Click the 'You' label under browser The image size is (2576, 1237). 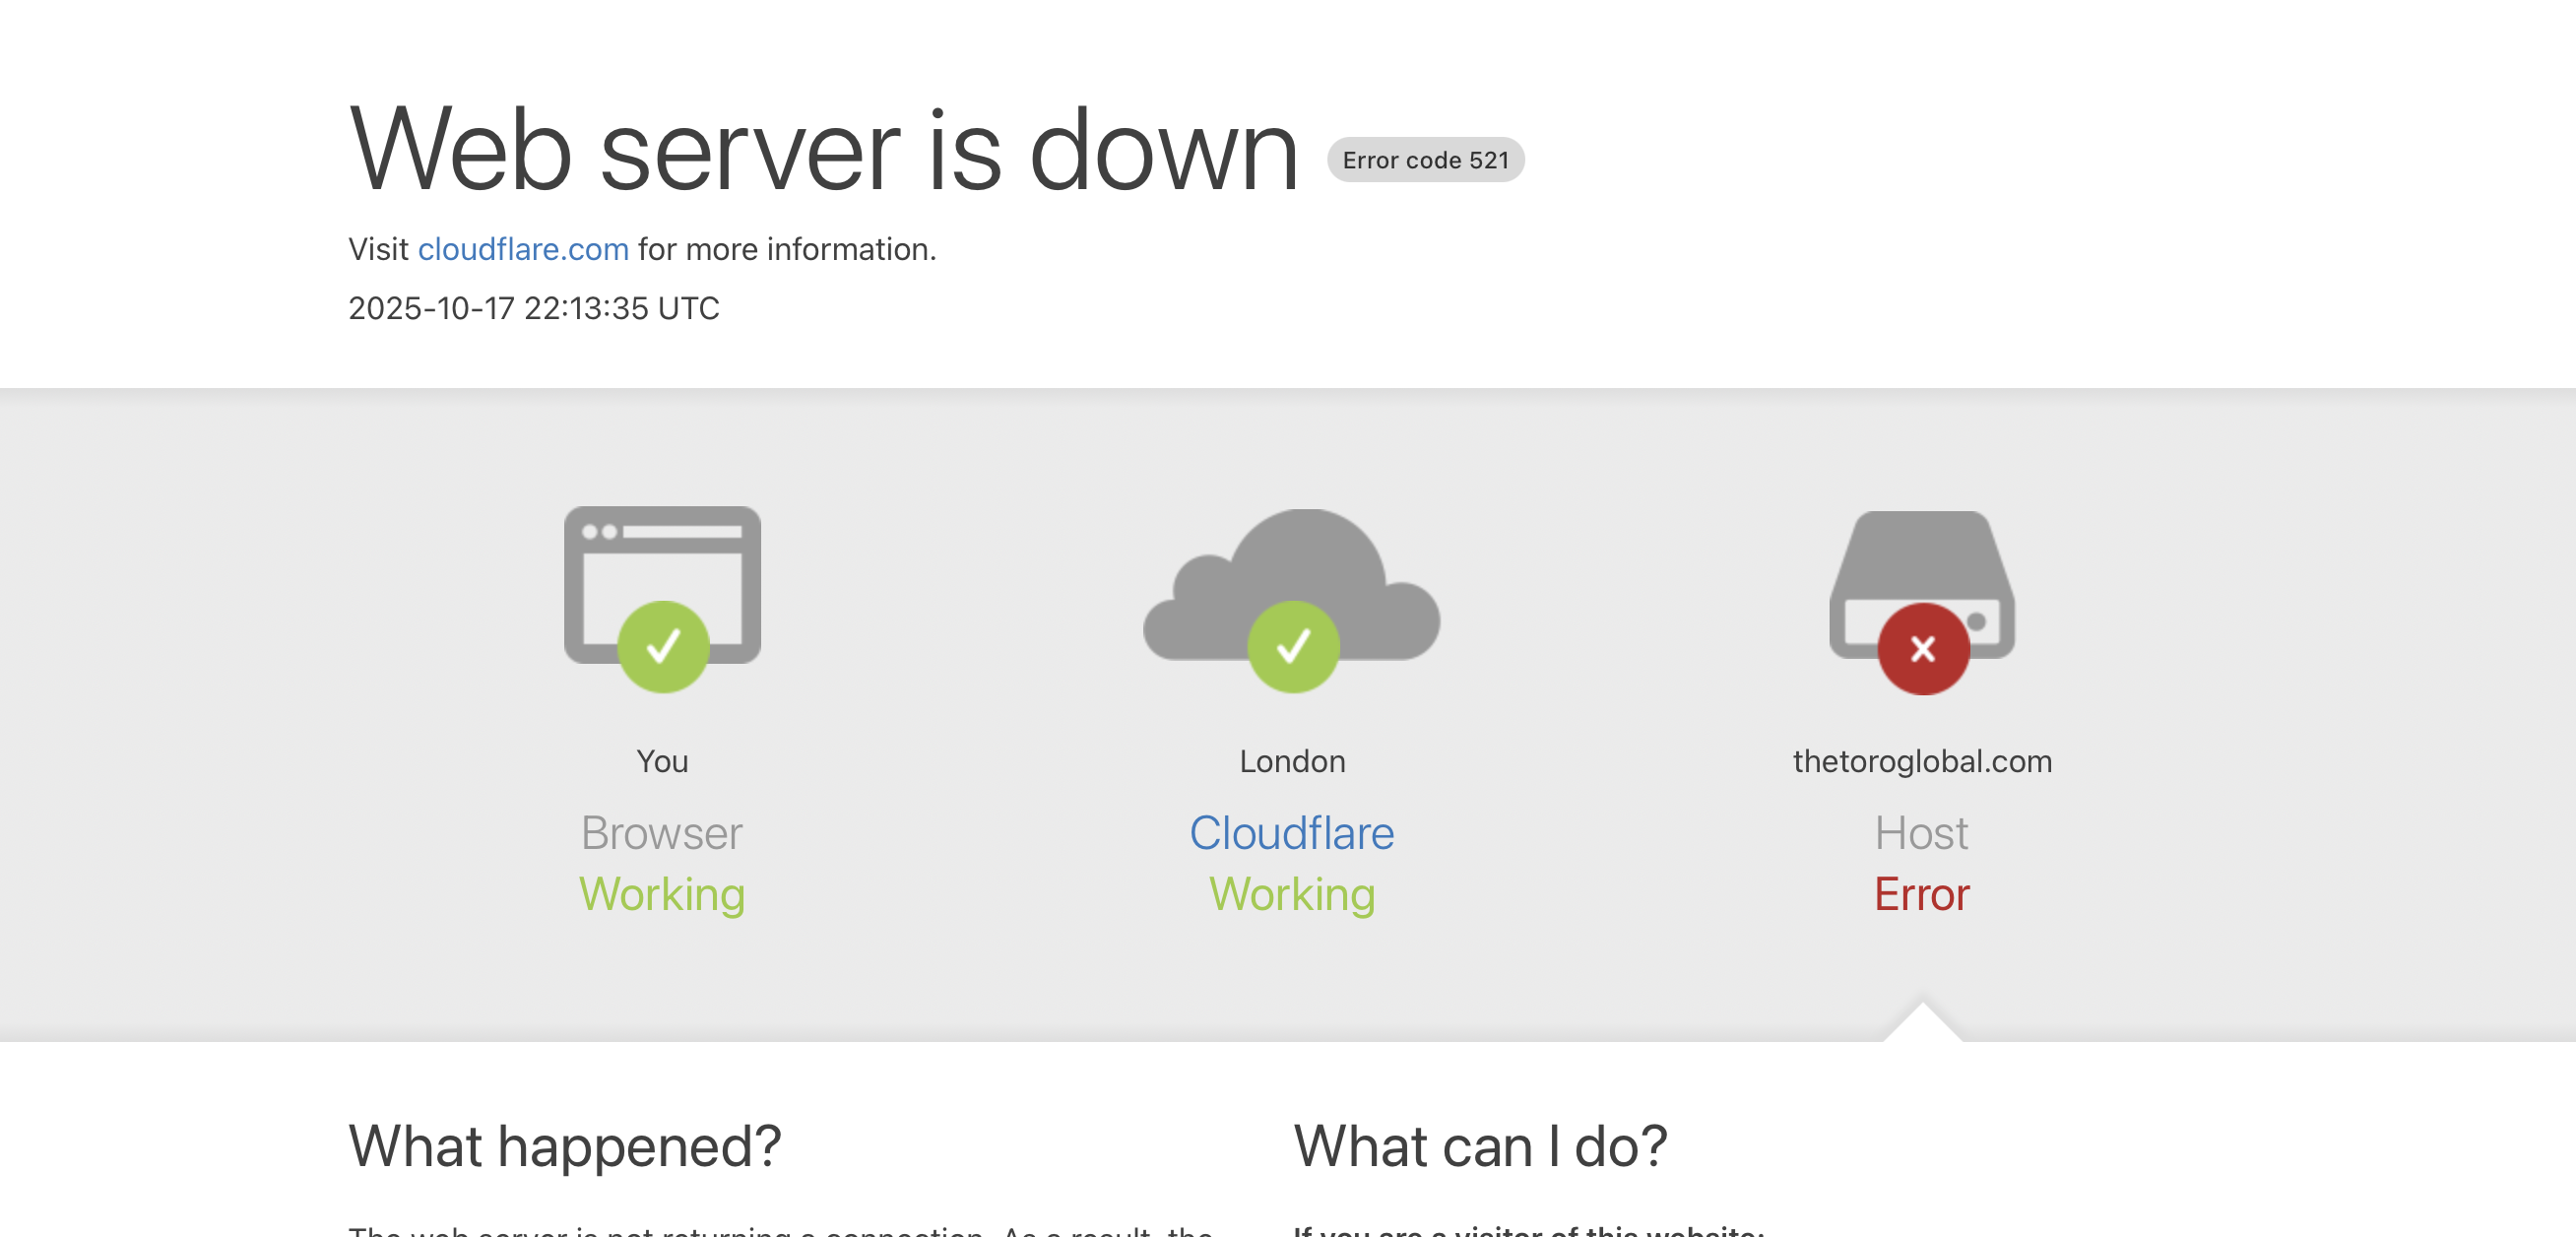tap(662, 761)
